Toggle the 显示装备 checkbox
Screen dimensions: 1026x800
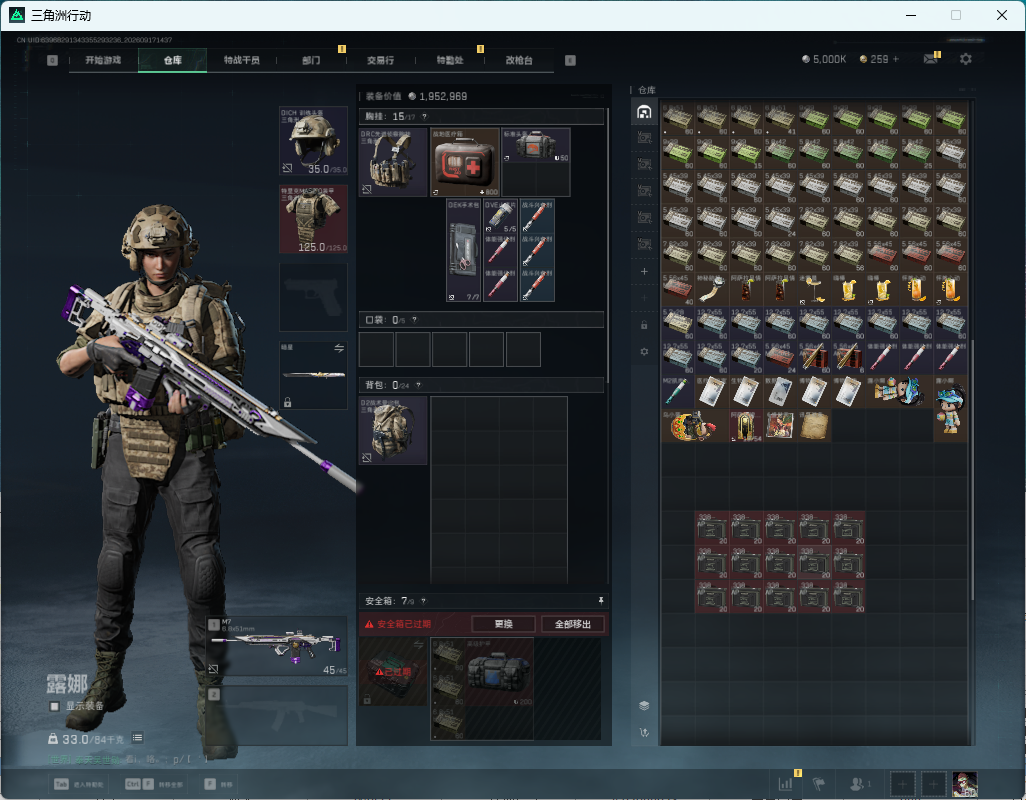55,706
